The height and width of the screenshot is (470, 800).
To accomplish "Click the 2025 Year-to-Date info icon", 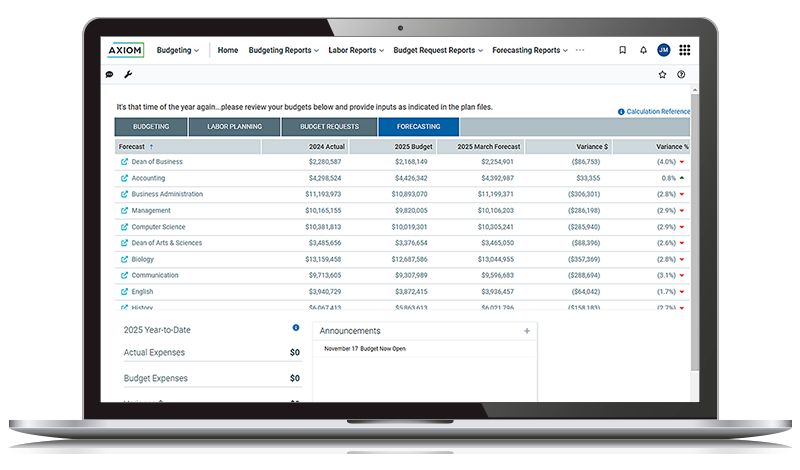I will 296,328.
